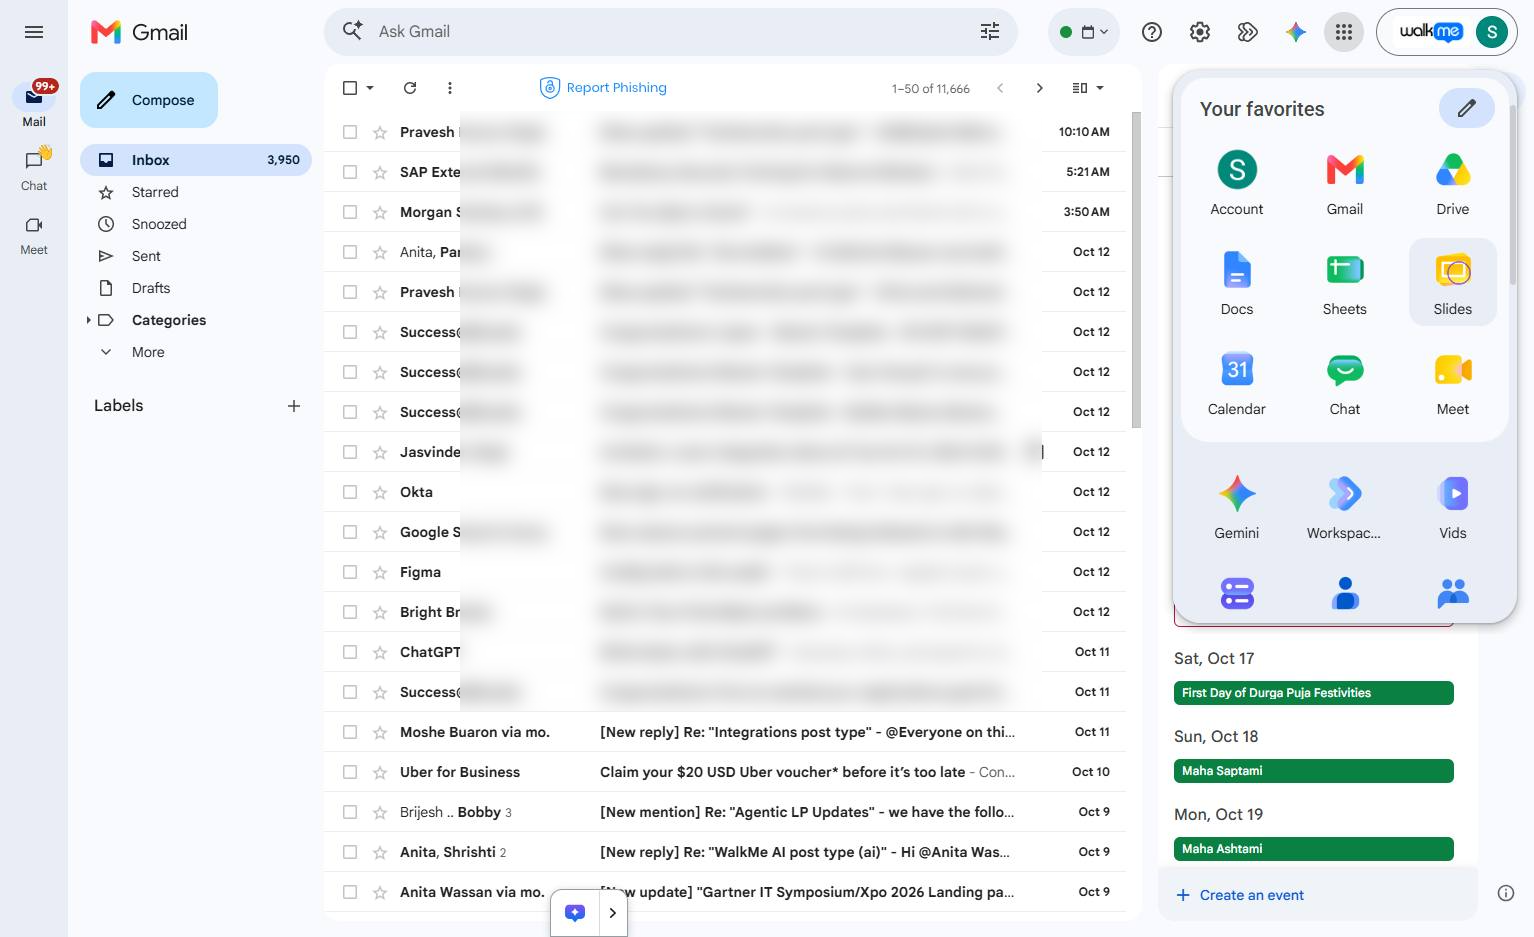Show search options in the search bar

989,32
